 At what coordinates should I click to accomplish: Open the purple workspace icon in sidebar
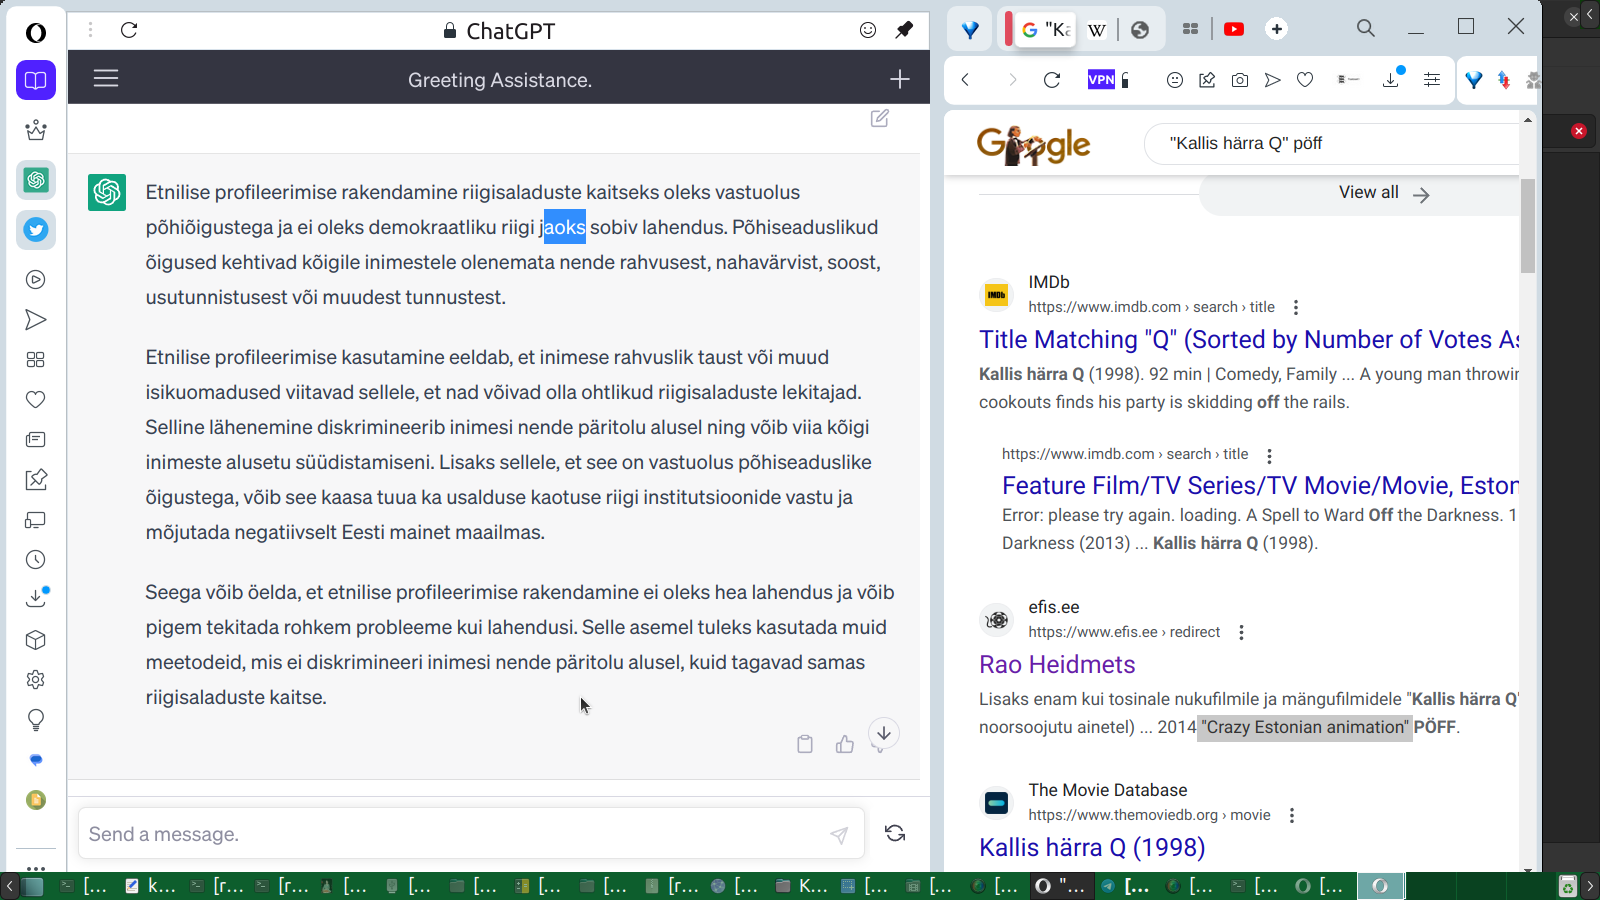click(36, 80)
